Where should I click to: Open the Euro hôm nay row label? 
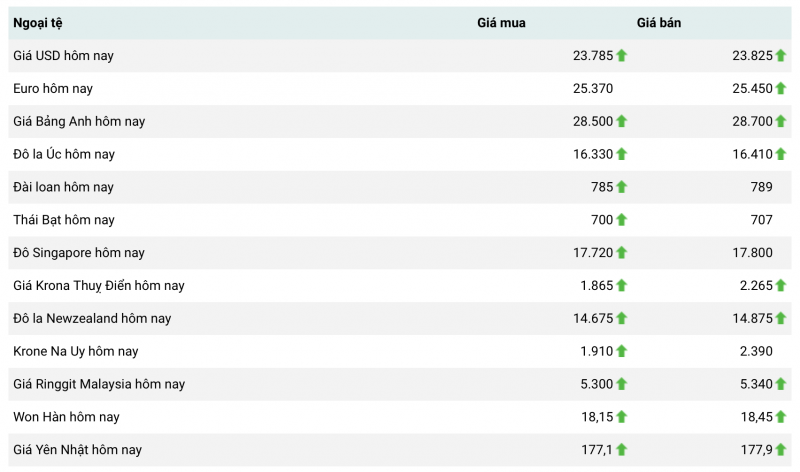pos(53,89)
